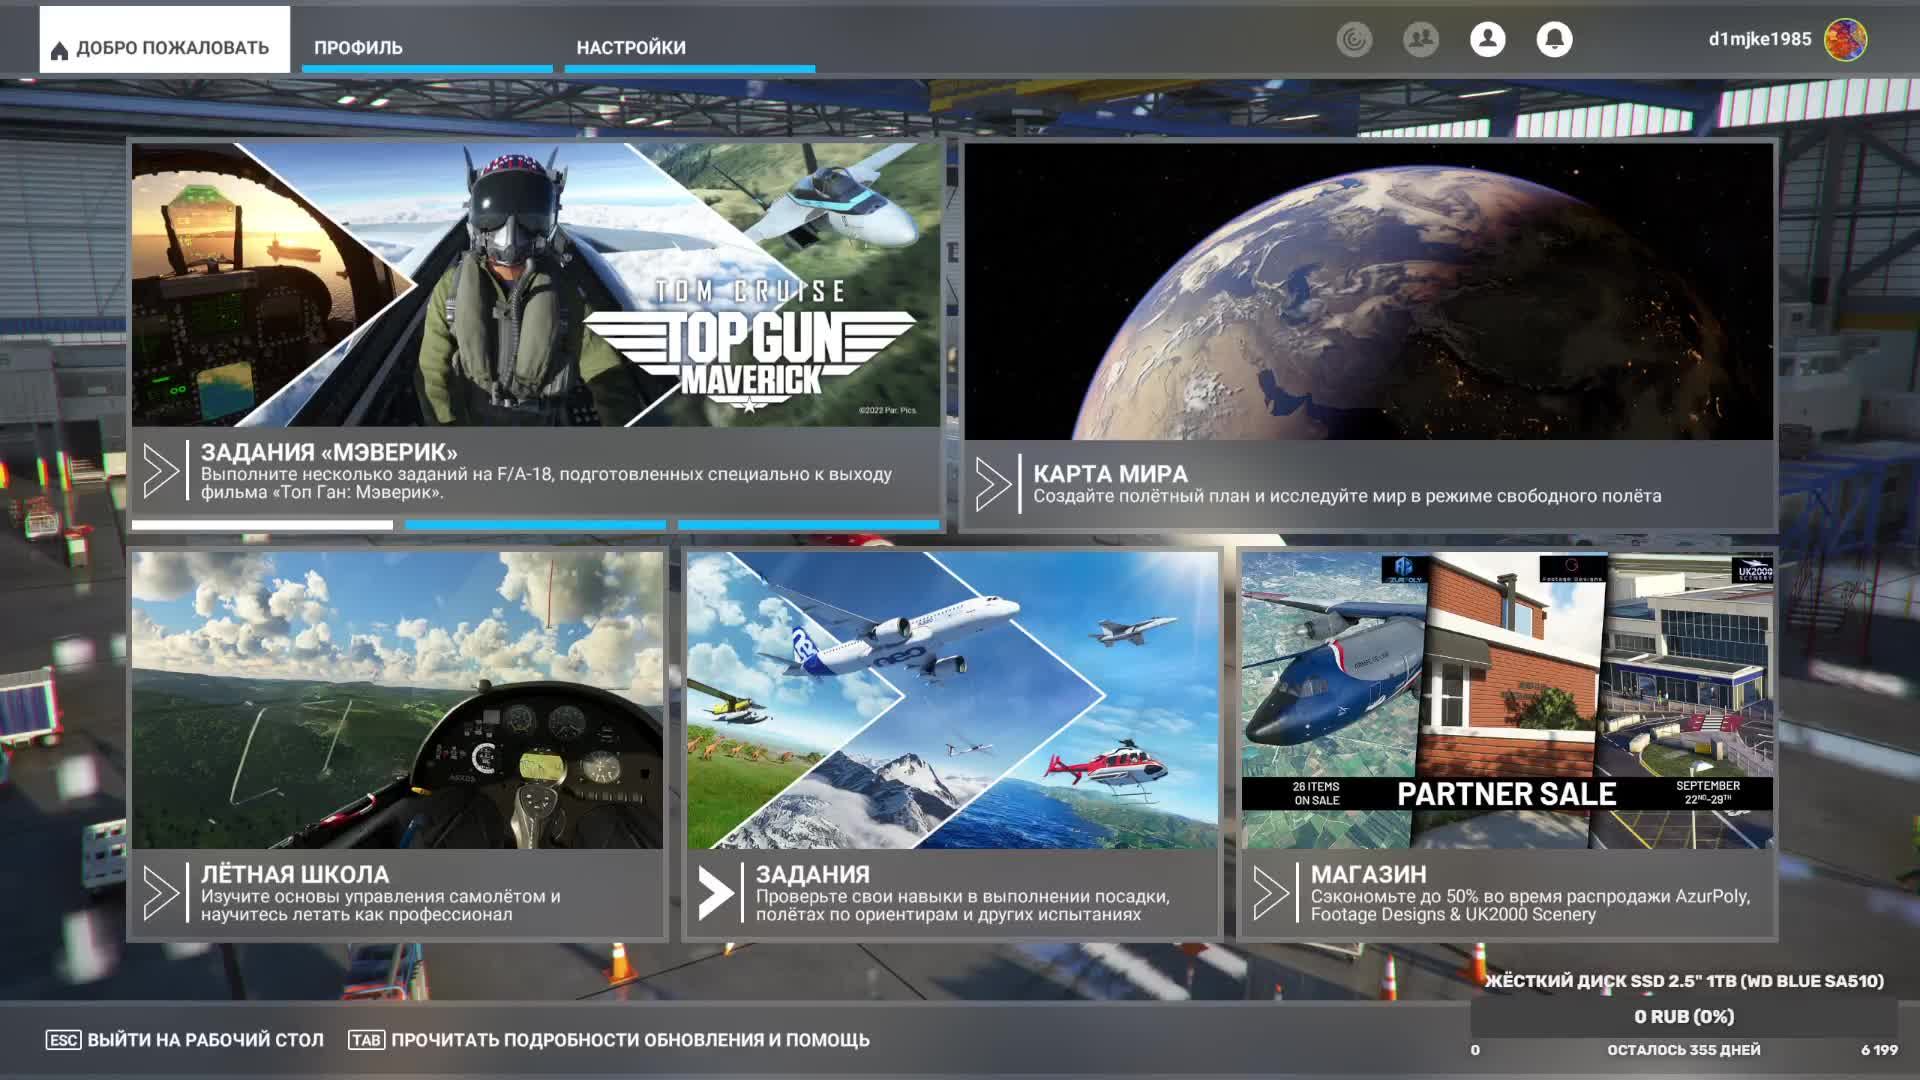Switch to the Профиль tab
The image size is (1920, 1080).
[427, 47]
